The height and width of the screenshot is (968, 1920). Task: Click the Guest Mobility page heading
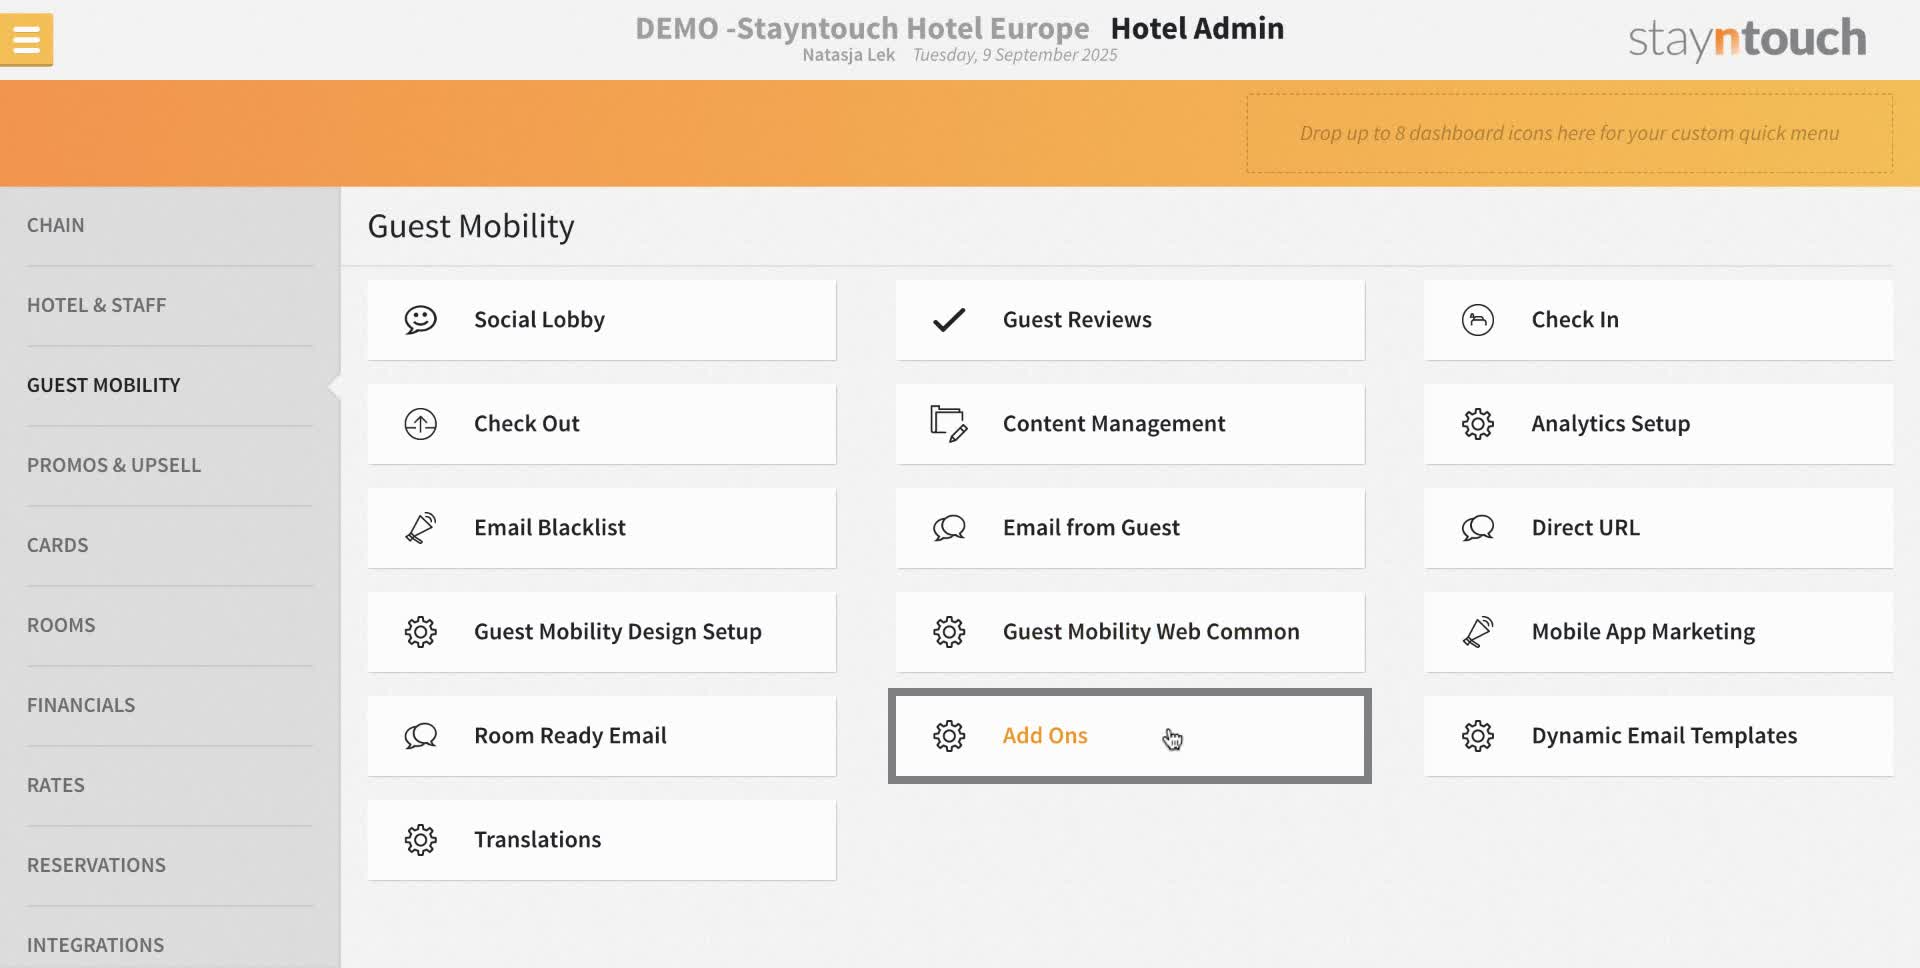point(471,226)
